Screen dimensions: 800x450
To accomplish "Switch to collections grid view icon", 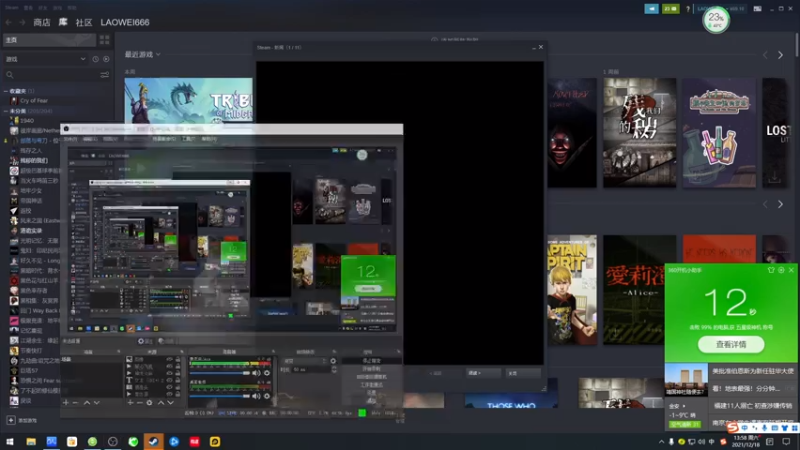I will pyautogui.click(x=105, y=40).
